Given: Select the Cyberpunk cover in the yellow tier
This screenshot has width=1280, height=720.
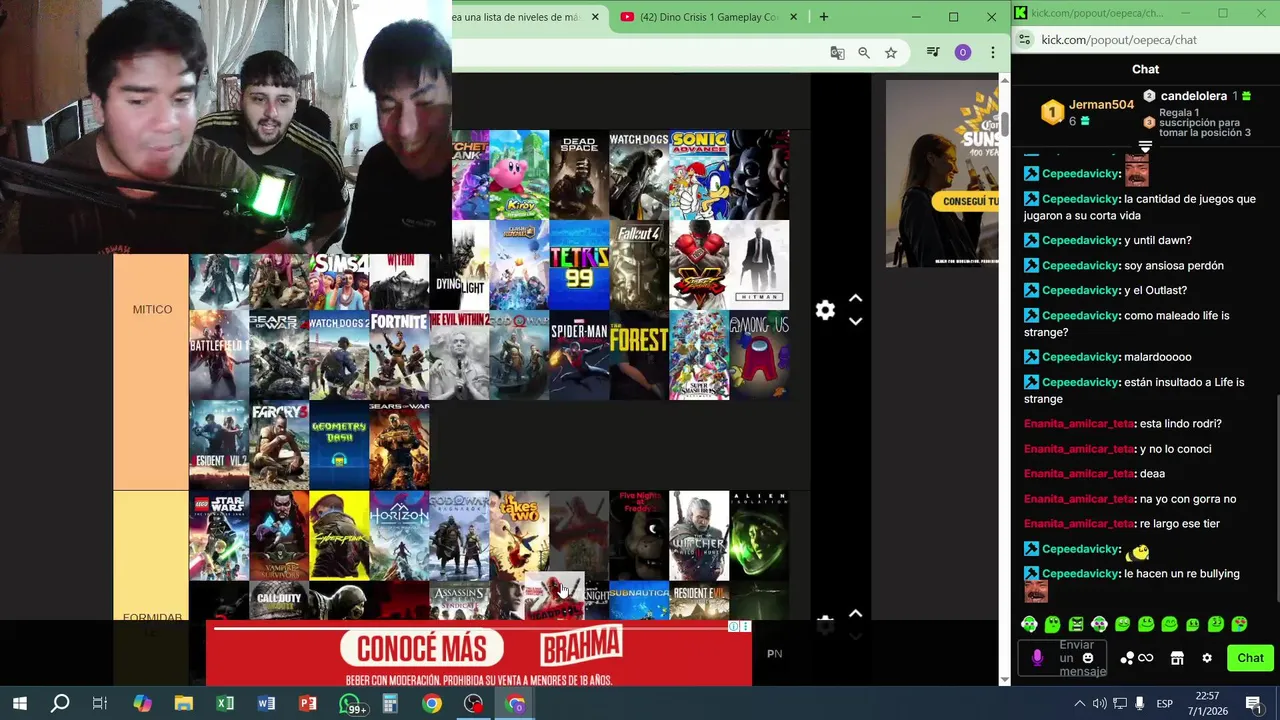Looking at the screenshot, I should (339, 535).
